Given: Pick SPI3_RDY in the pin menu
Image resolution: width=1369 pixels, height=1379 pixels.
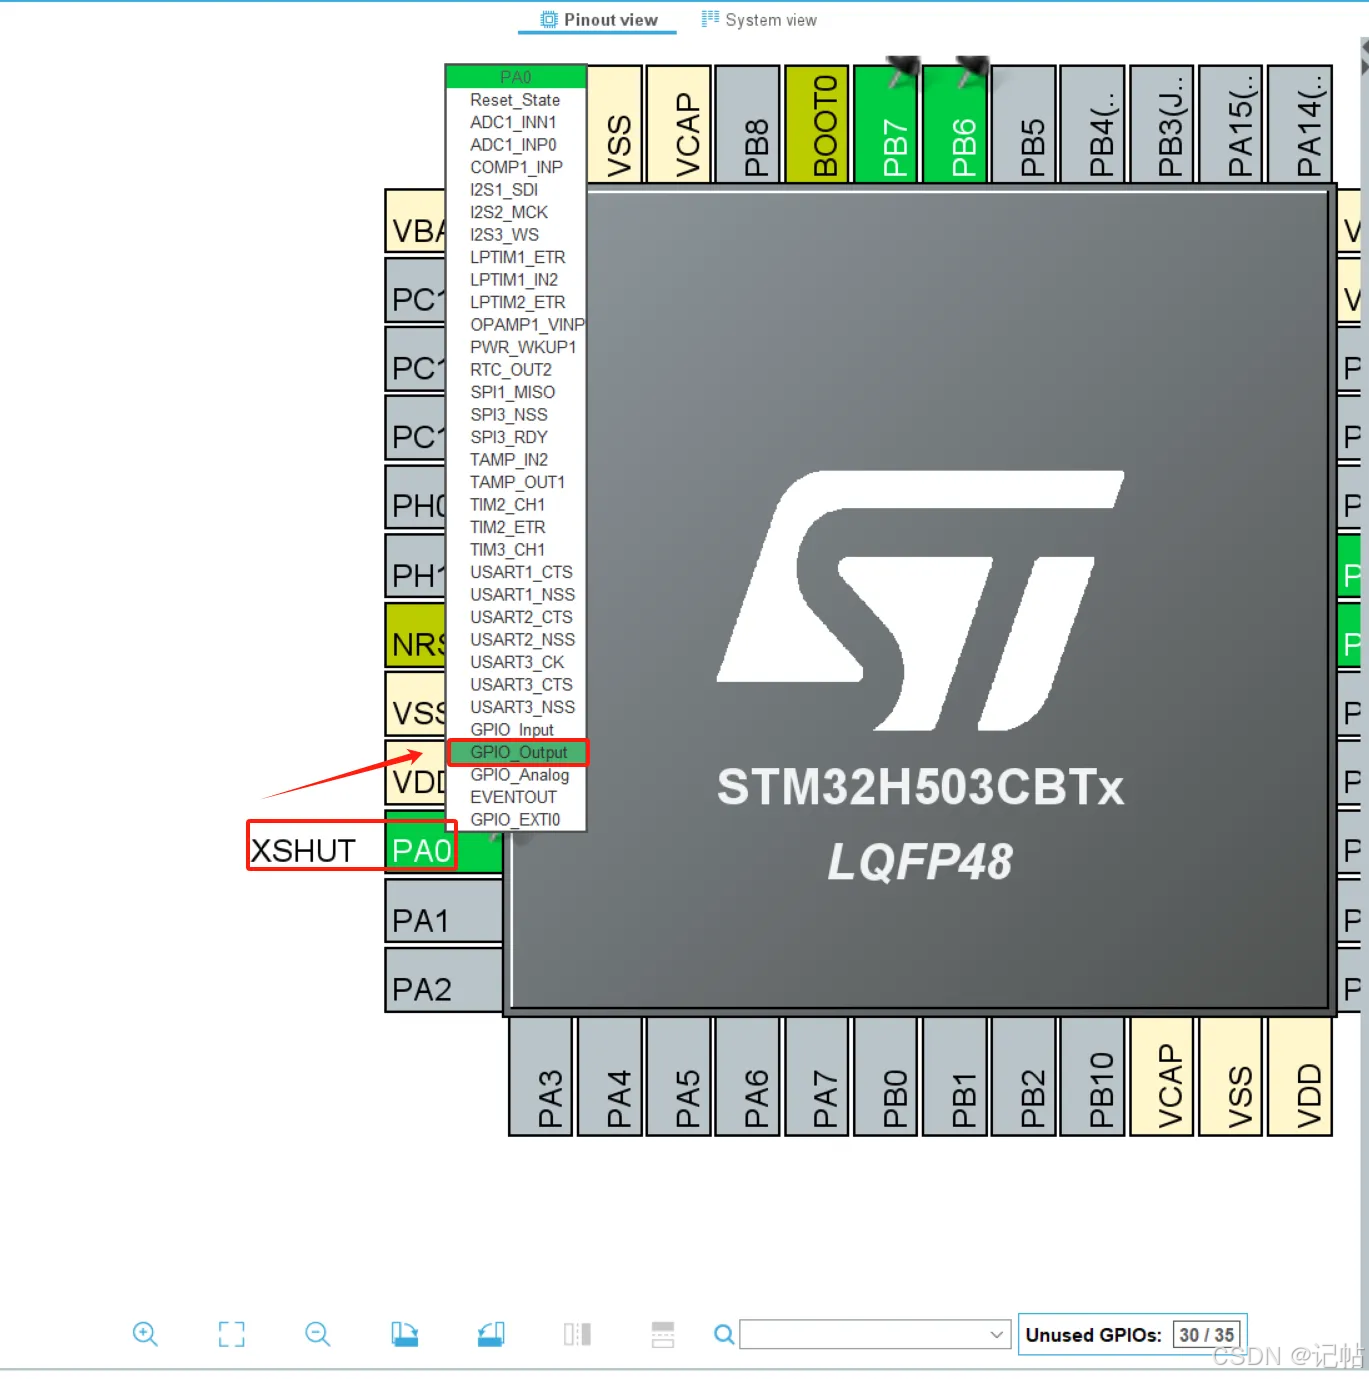Looking at the screenshot, I should (x=515, y=437).
